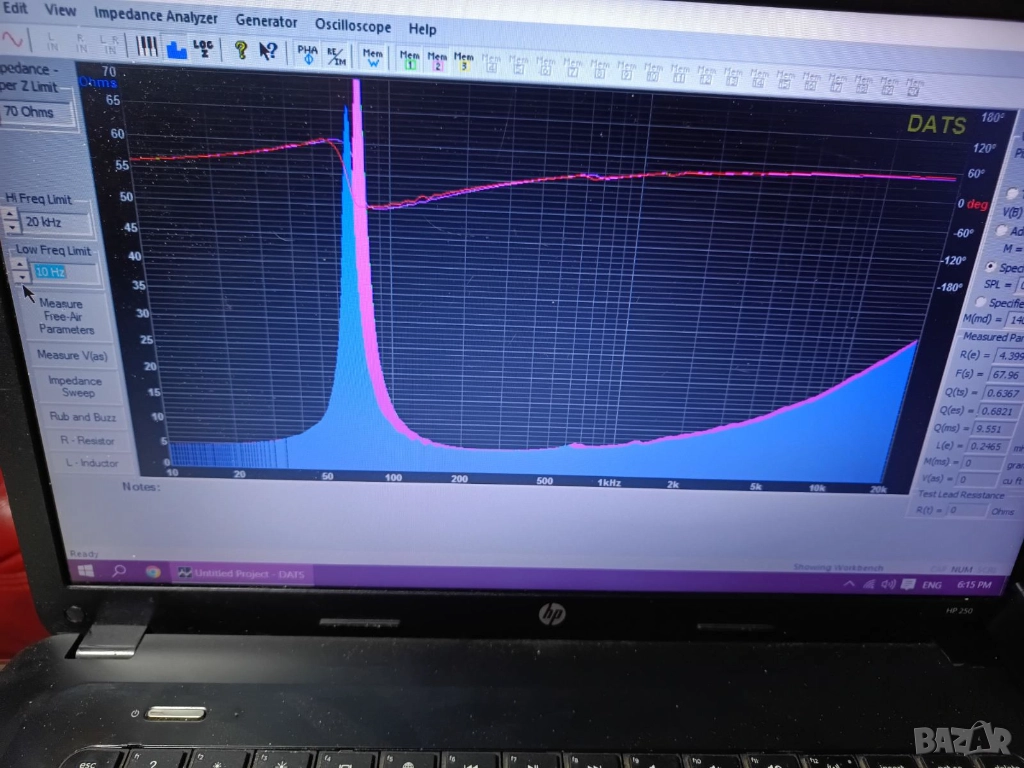The width and height of the screenshot is (1024, 768).
Task: Select memory slot Mem 6
Action: click(x=545, y=65)
